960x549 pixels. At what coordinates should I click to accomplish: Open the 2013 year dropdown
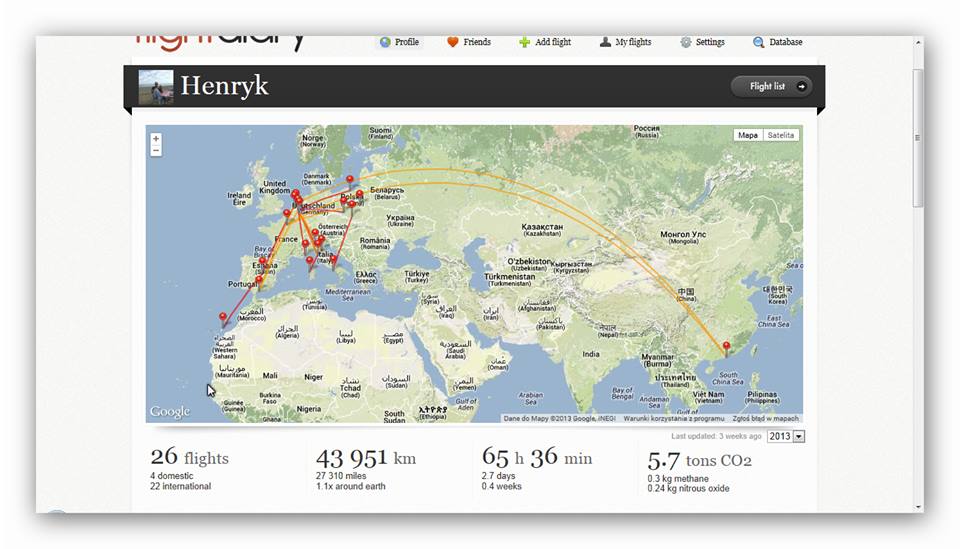tap(786, 436)
